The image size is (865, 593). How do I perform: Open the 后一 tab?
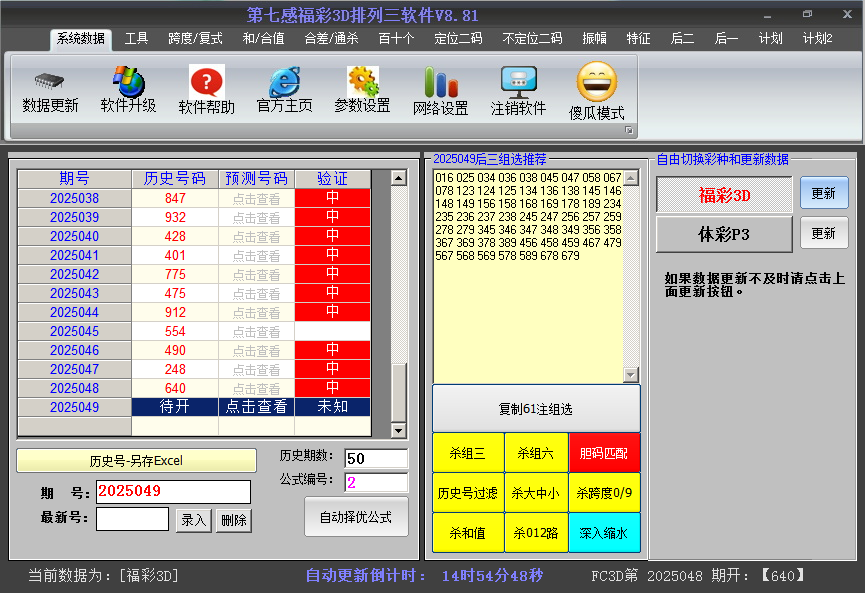[726, 39]
